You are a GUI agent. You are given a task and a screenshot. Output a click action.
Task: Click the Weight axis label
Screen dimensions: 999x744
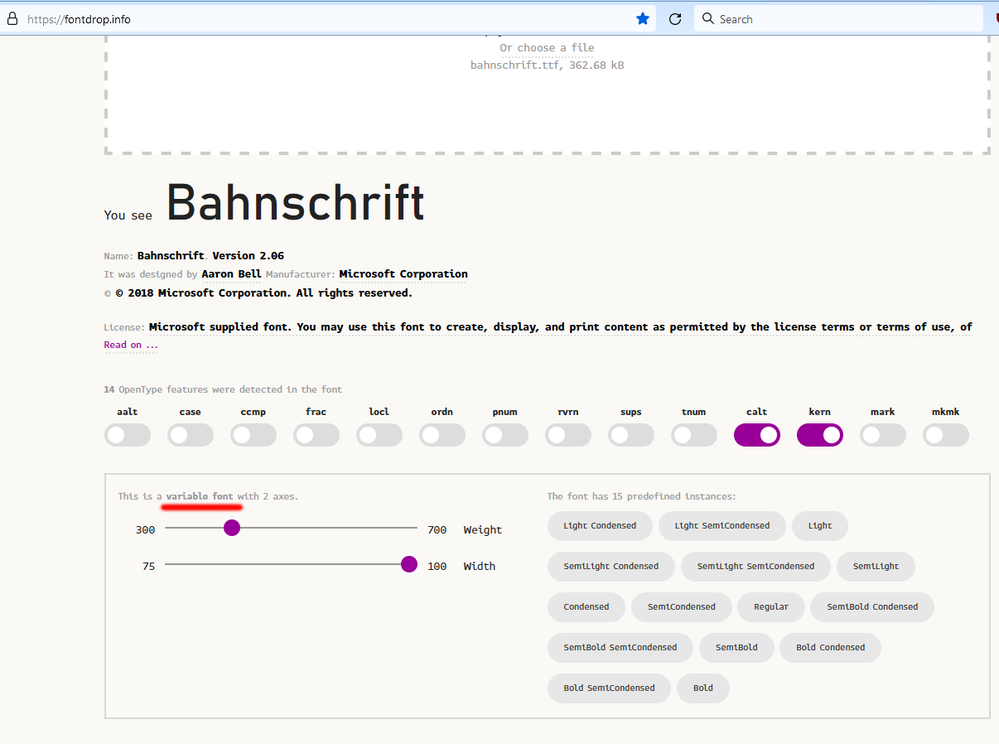click(x=482, y=530)
